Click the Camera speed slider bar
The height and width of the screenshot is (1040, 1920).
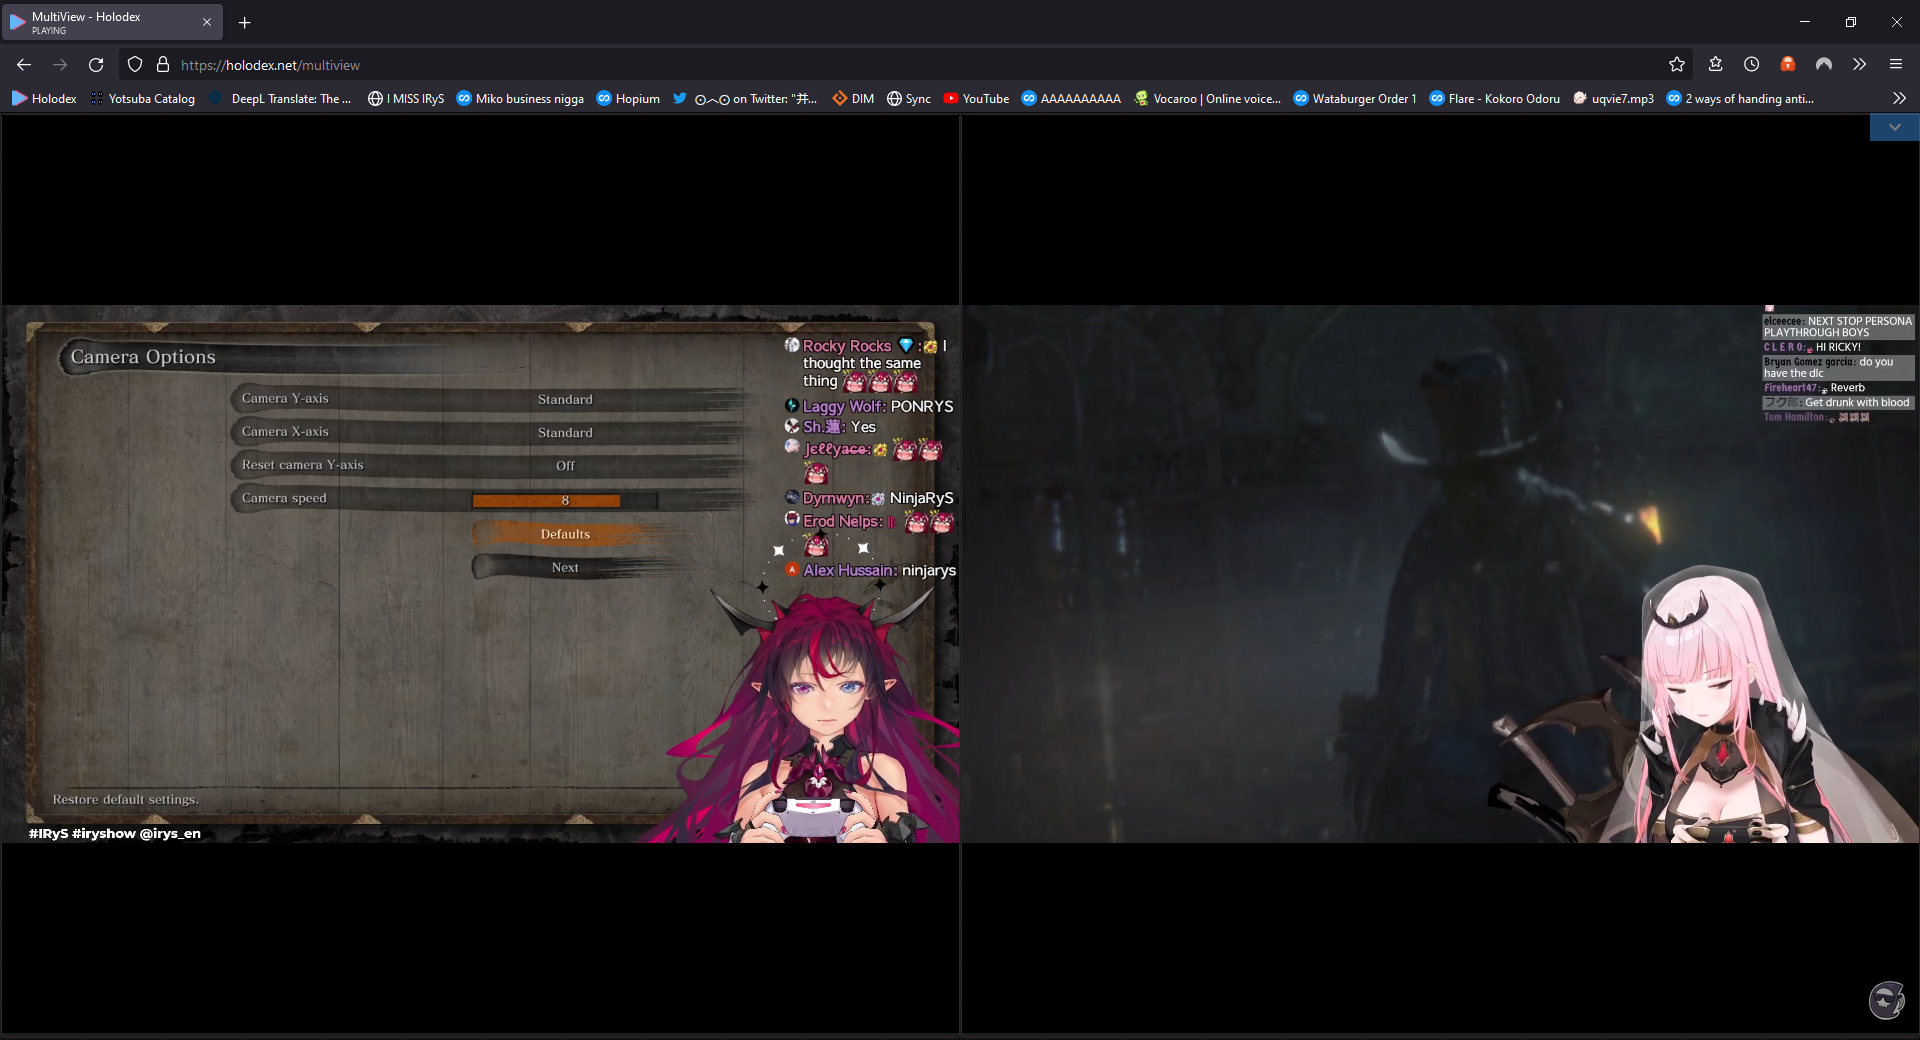[565, 500]
